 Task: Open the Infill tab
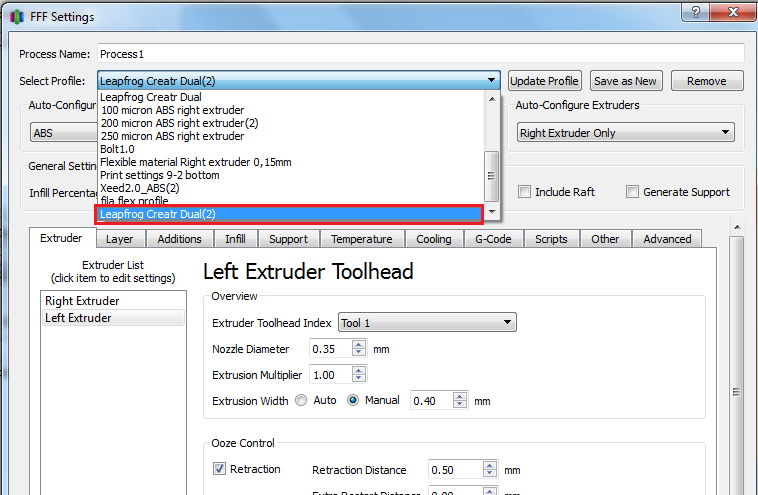coord(235,239)
